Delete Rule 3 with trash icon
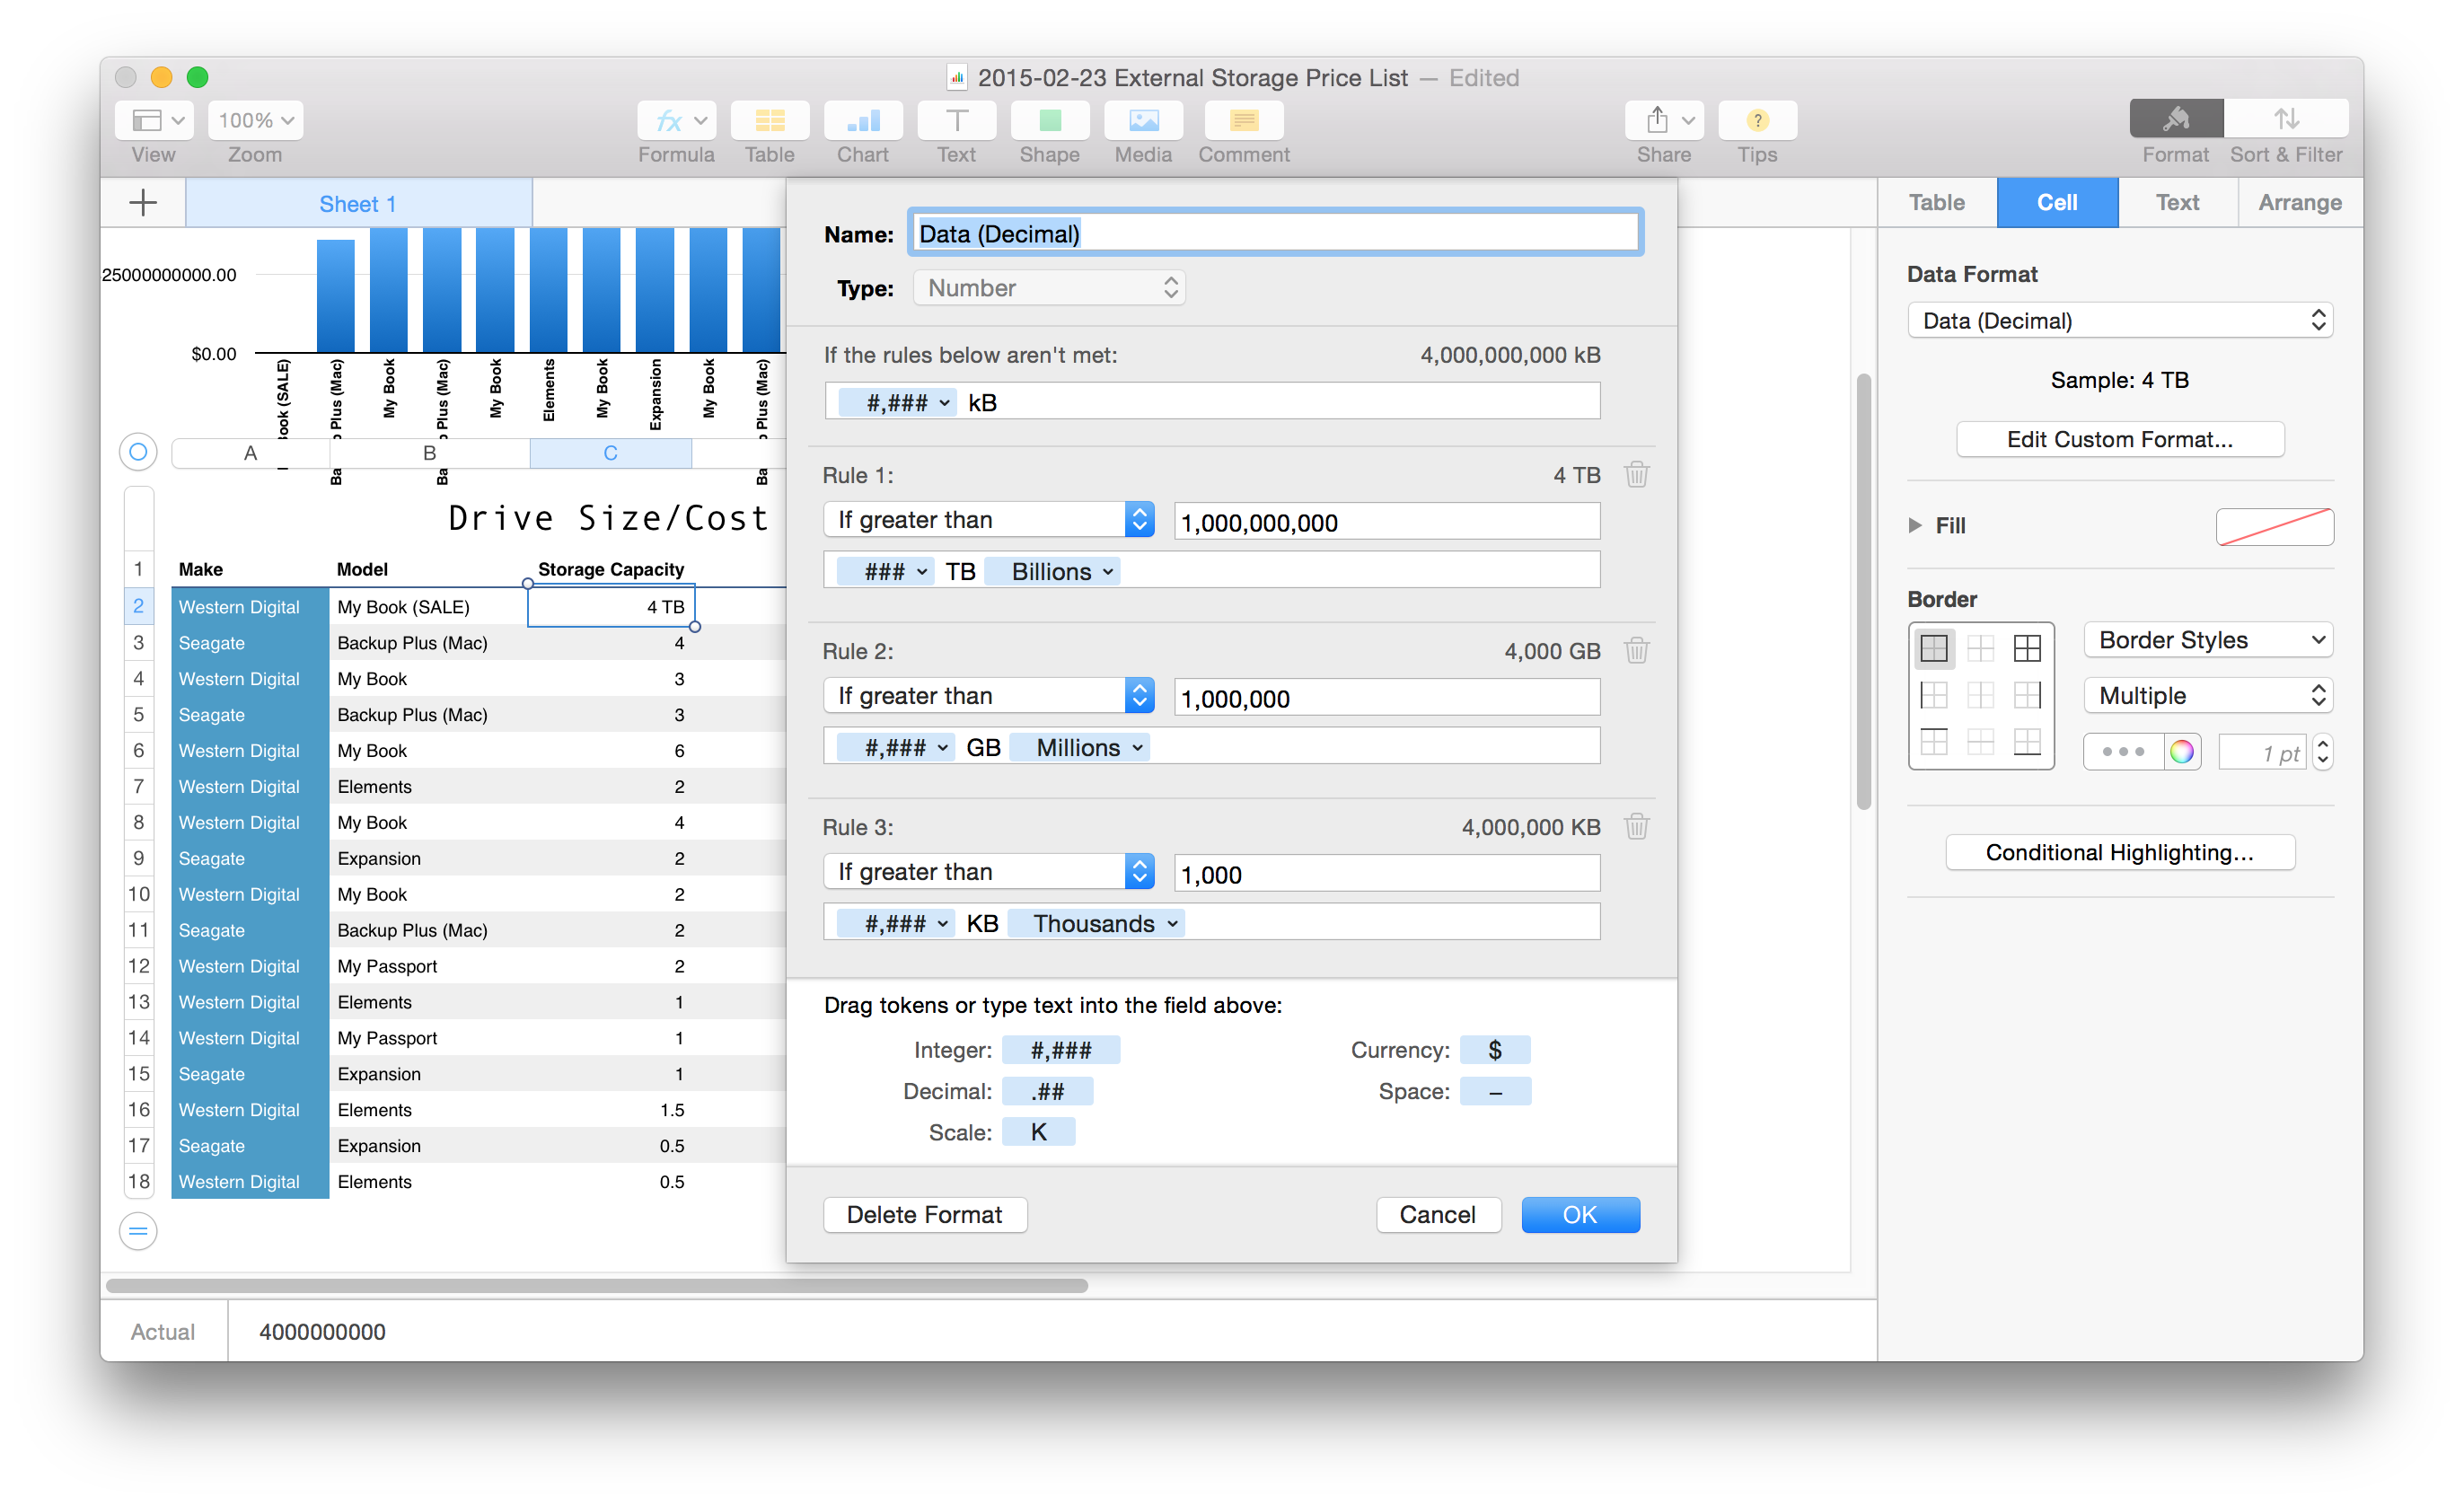This screenshot has width=2464, height=1505. tap(1636, 827)
